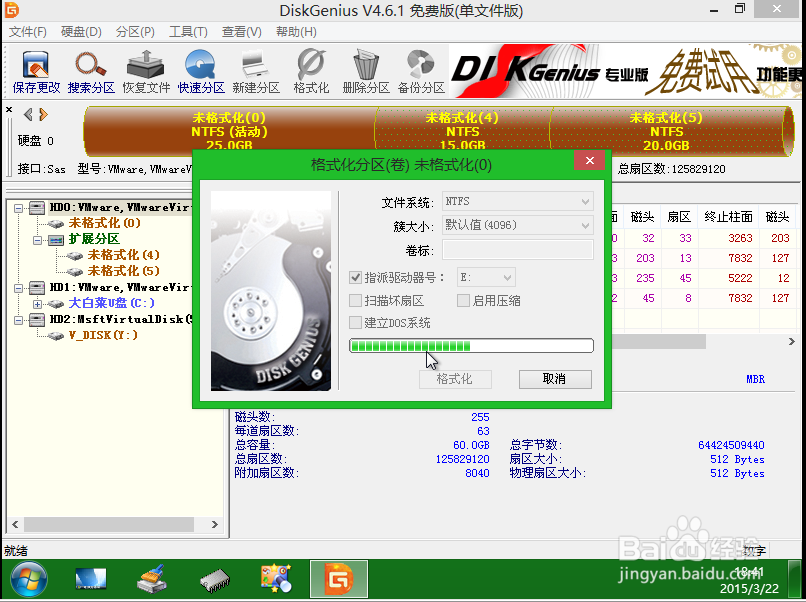Open Cluster Size (簇大小) dropdown

518,225
